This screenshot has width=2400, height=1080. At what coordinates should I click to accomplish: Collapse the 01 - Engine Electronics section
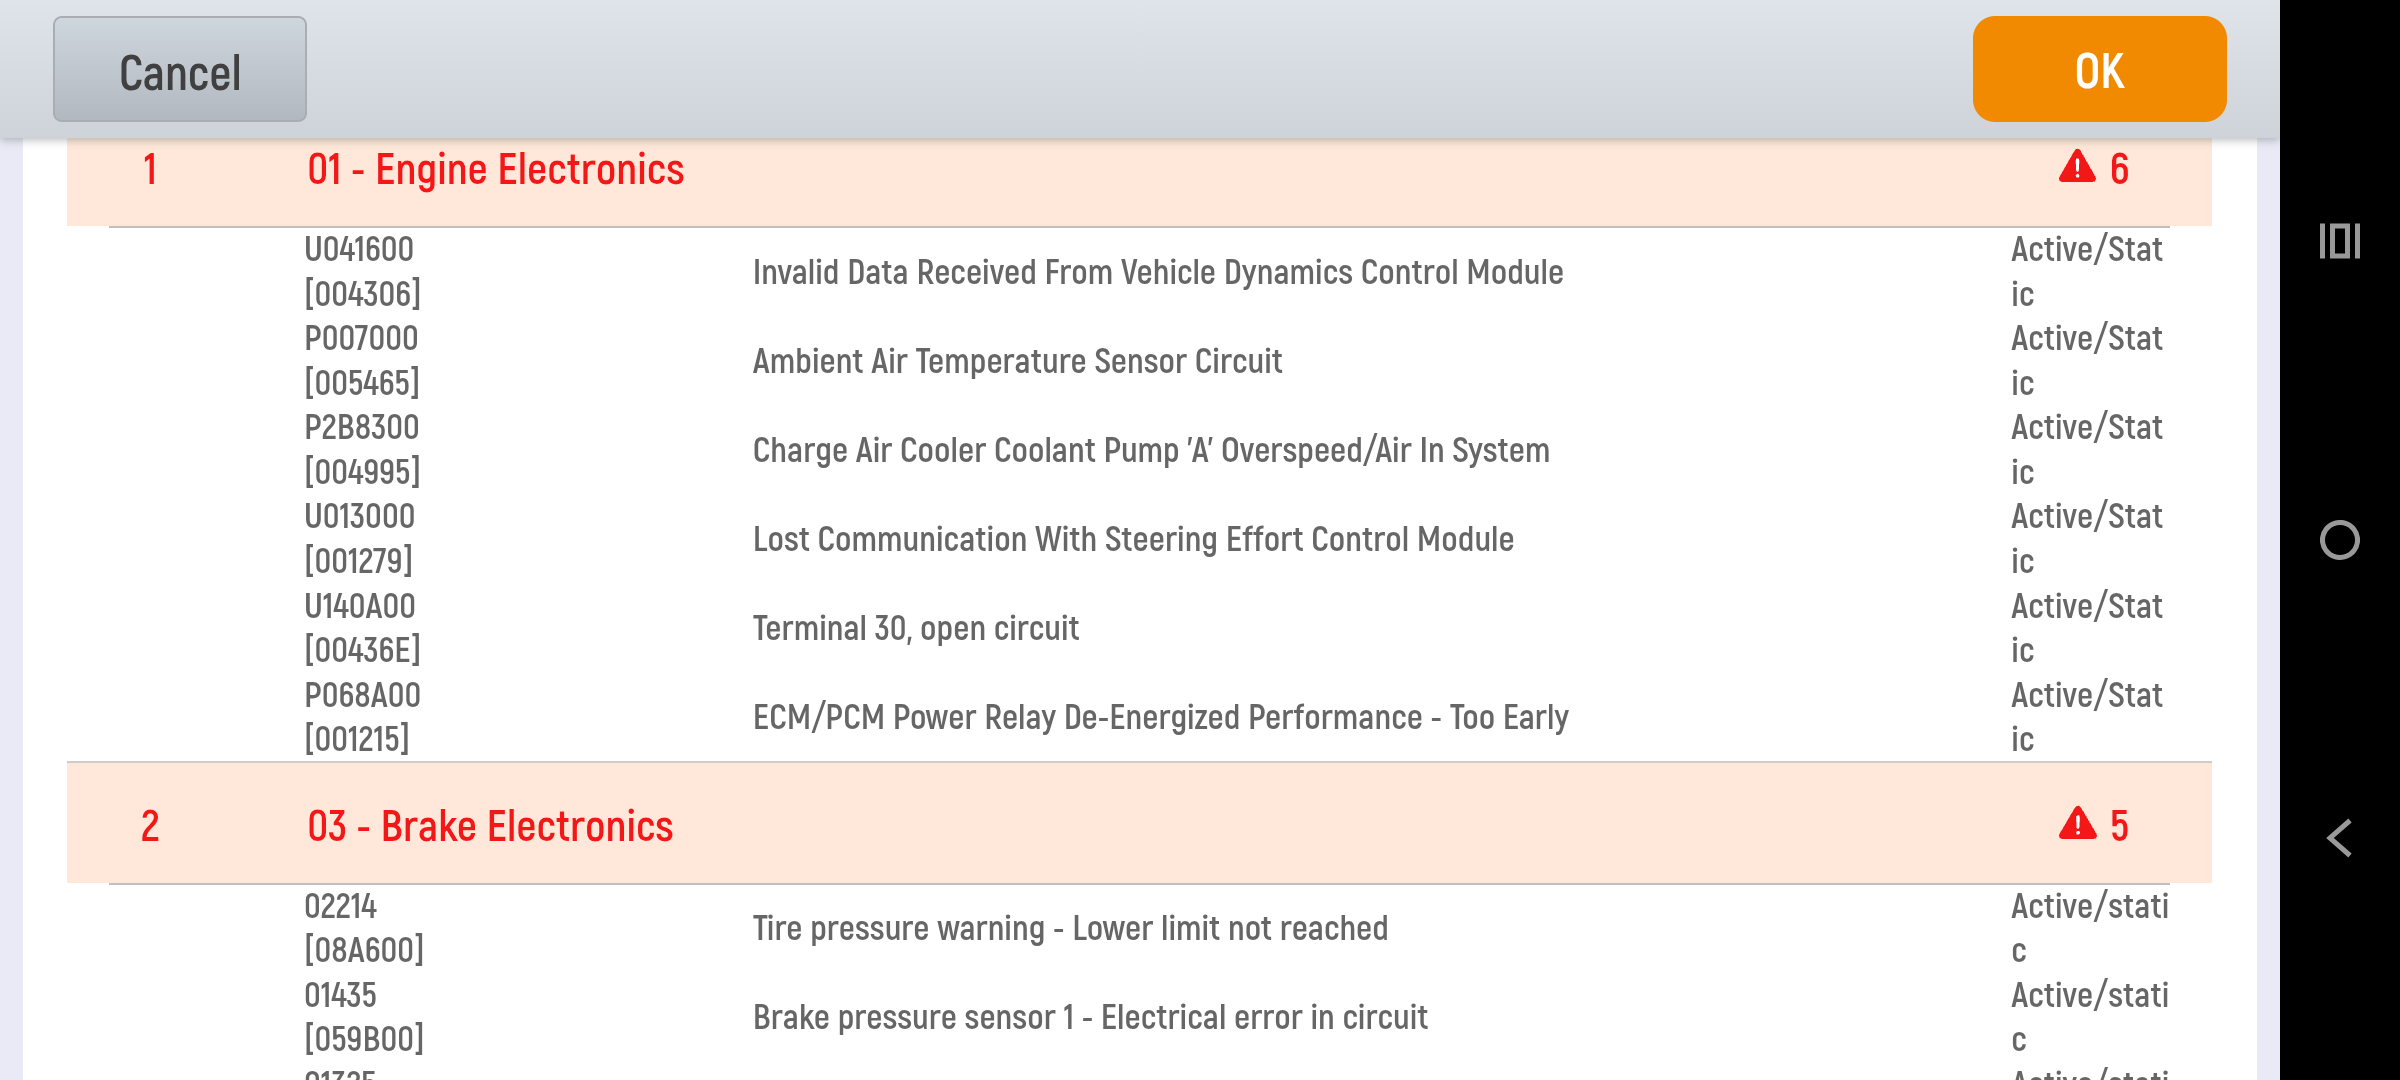click(1139, 170)
